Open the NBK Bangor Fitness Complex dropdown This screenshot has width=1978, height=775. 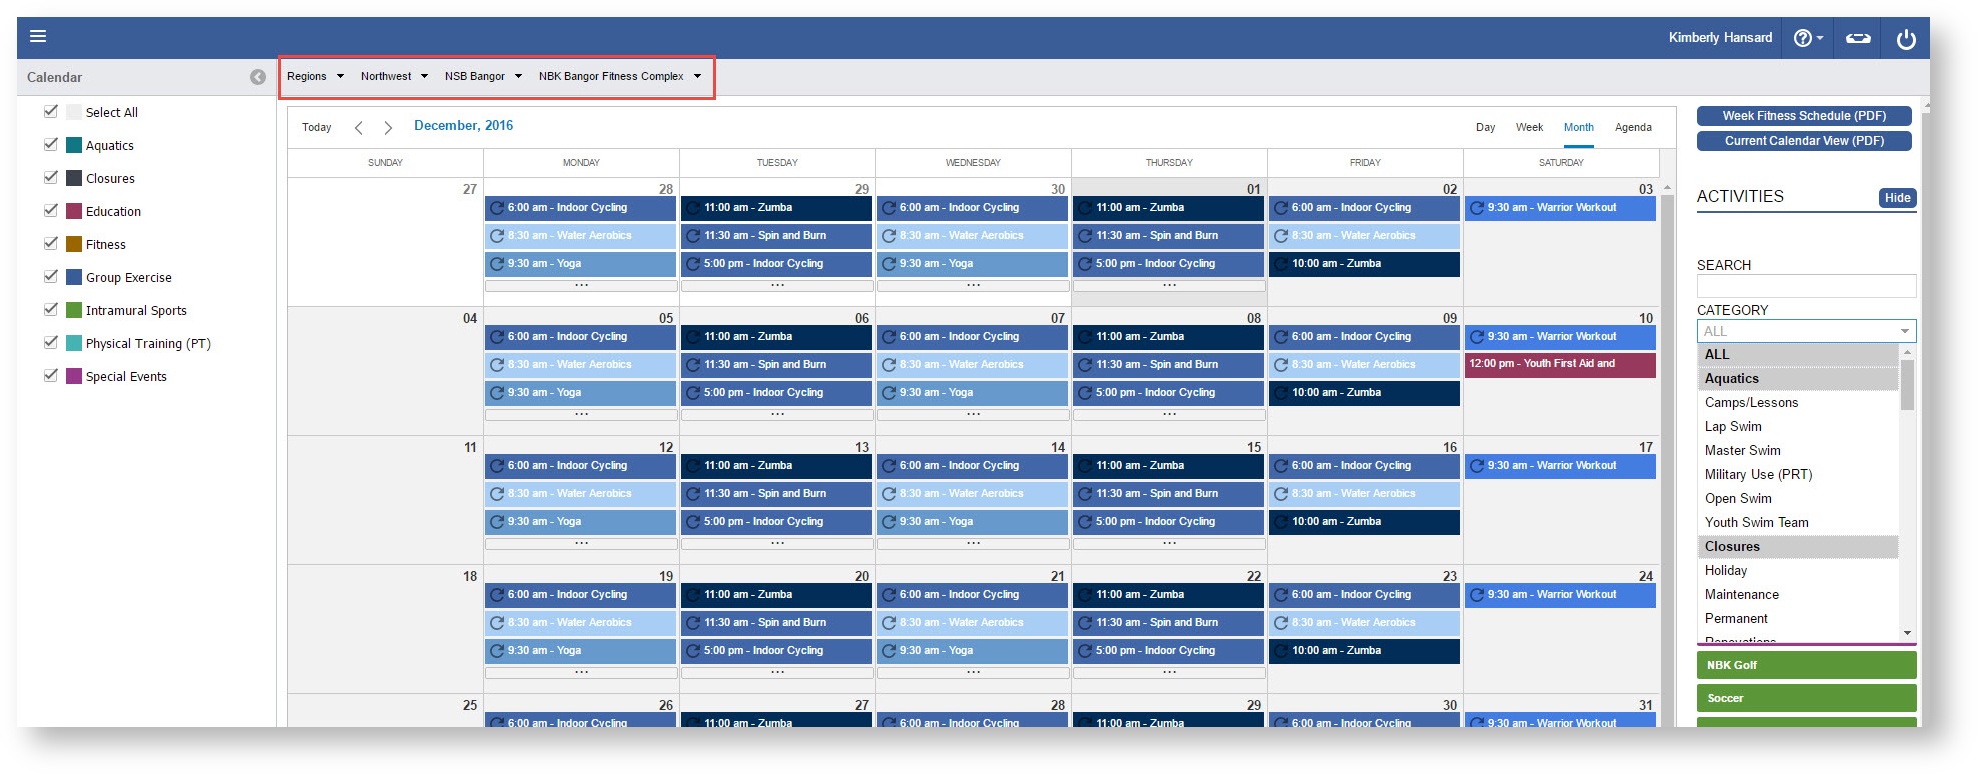tap(619, 76)
